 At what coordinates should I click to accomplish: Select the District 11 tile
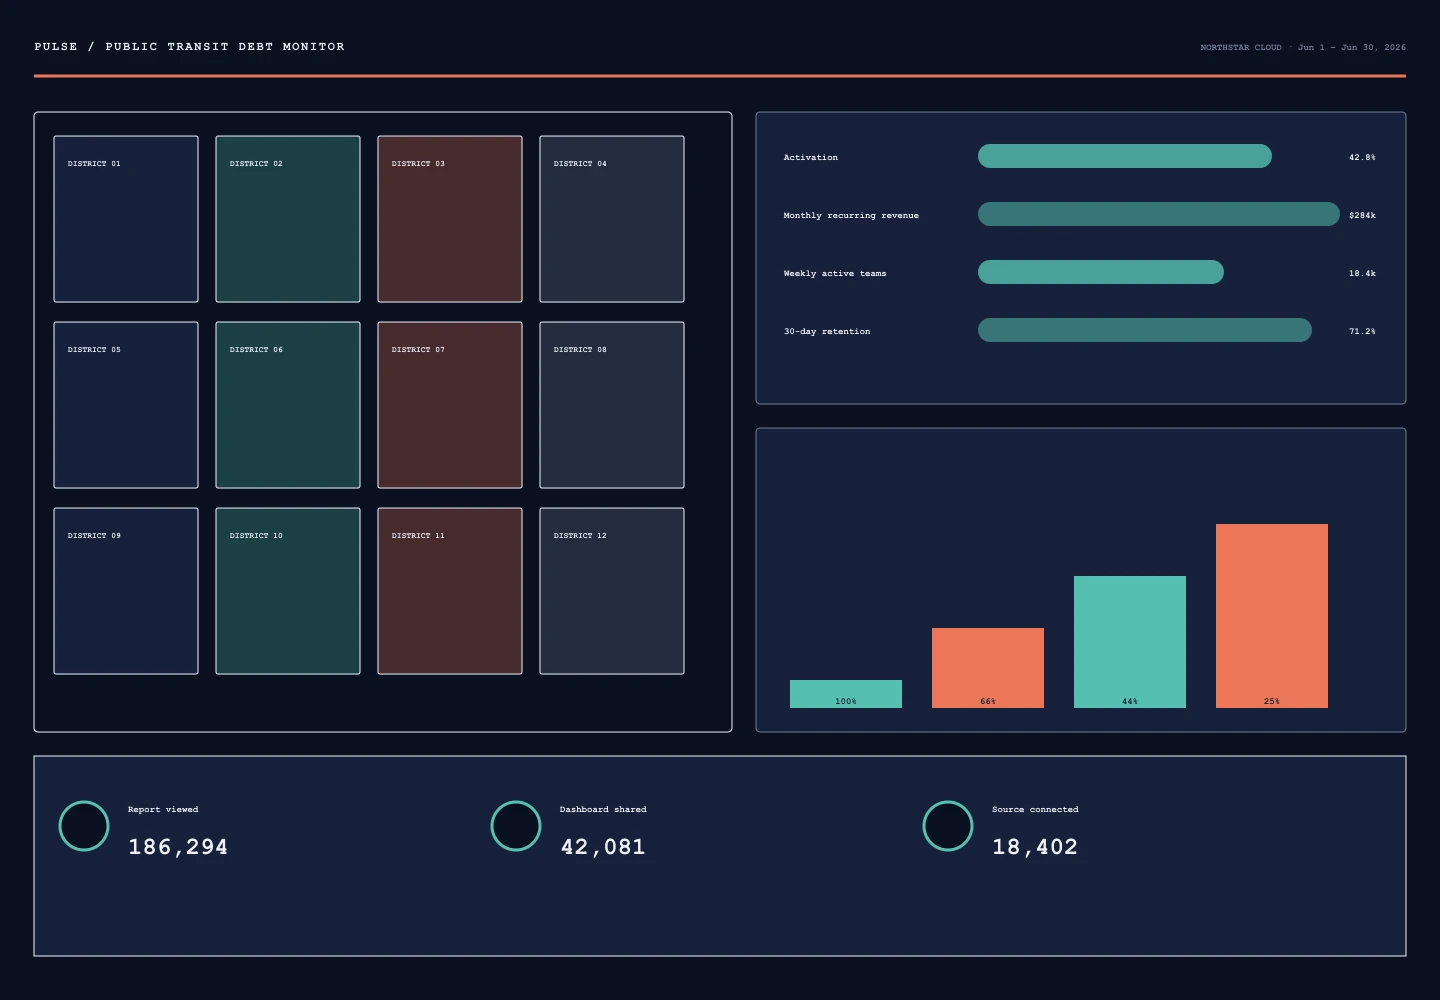tap(450, 591)
